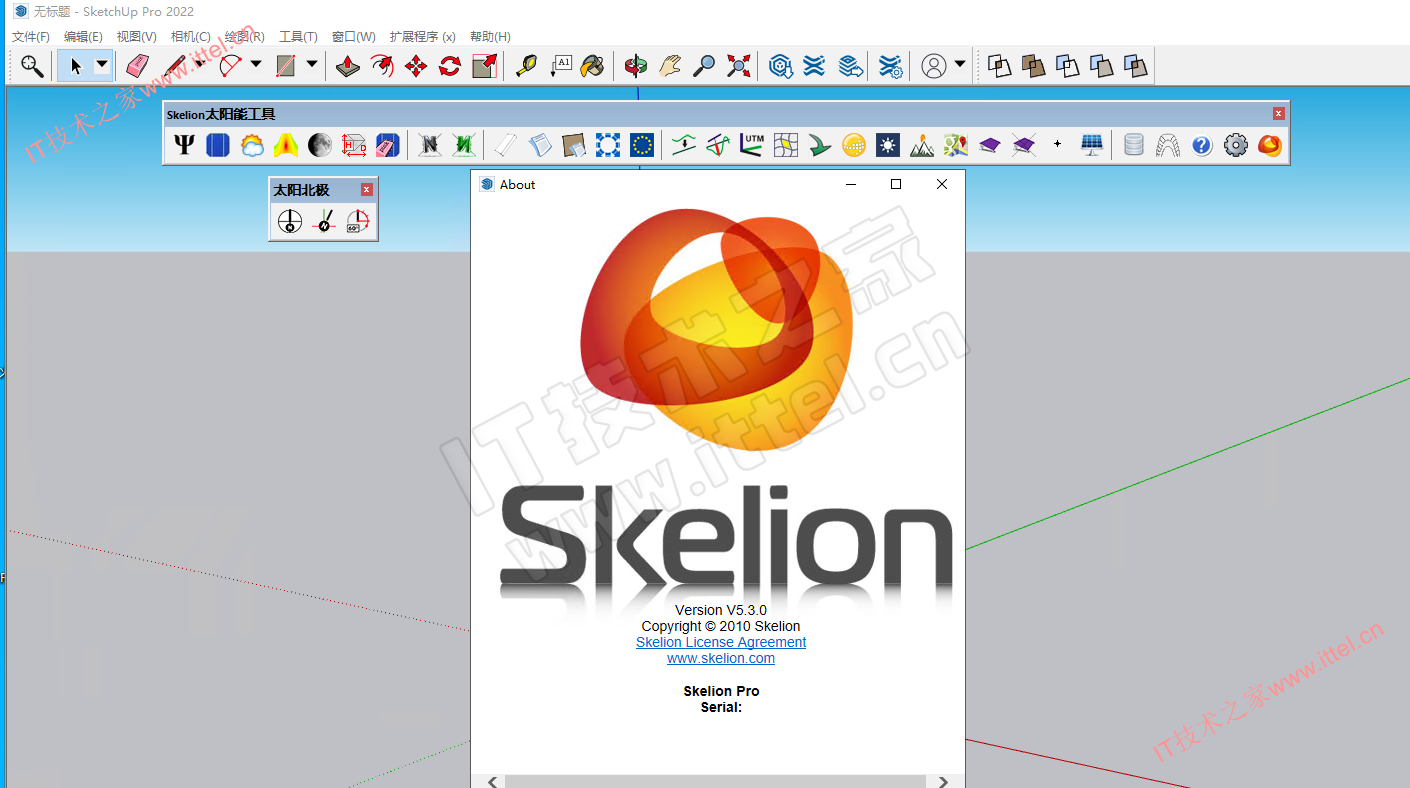Click the About dialog left scroll arrow

click(491, 782)
